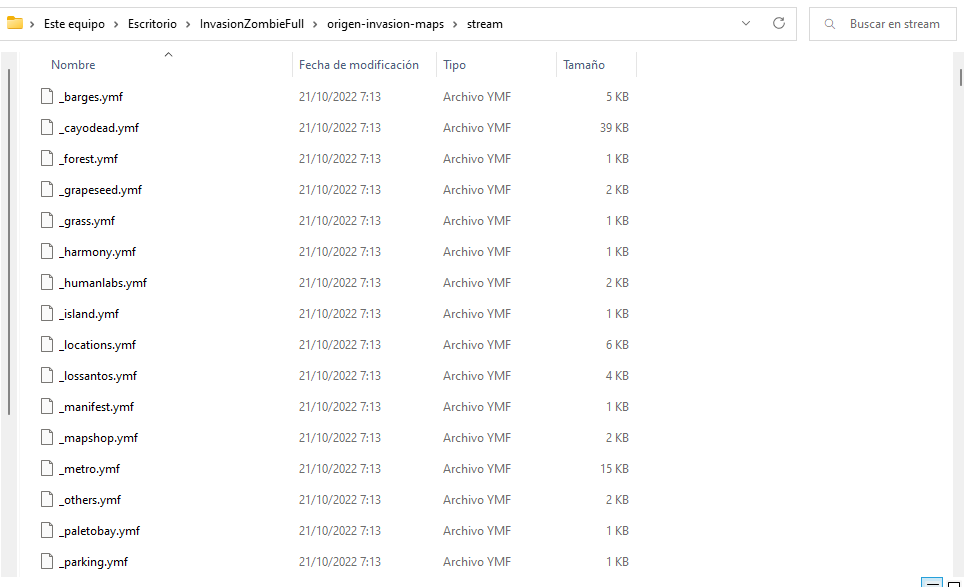Viewport: 964px width, 587px height.
Task: Open the address bar history dropdown
Action: click(x=746, y=23)
